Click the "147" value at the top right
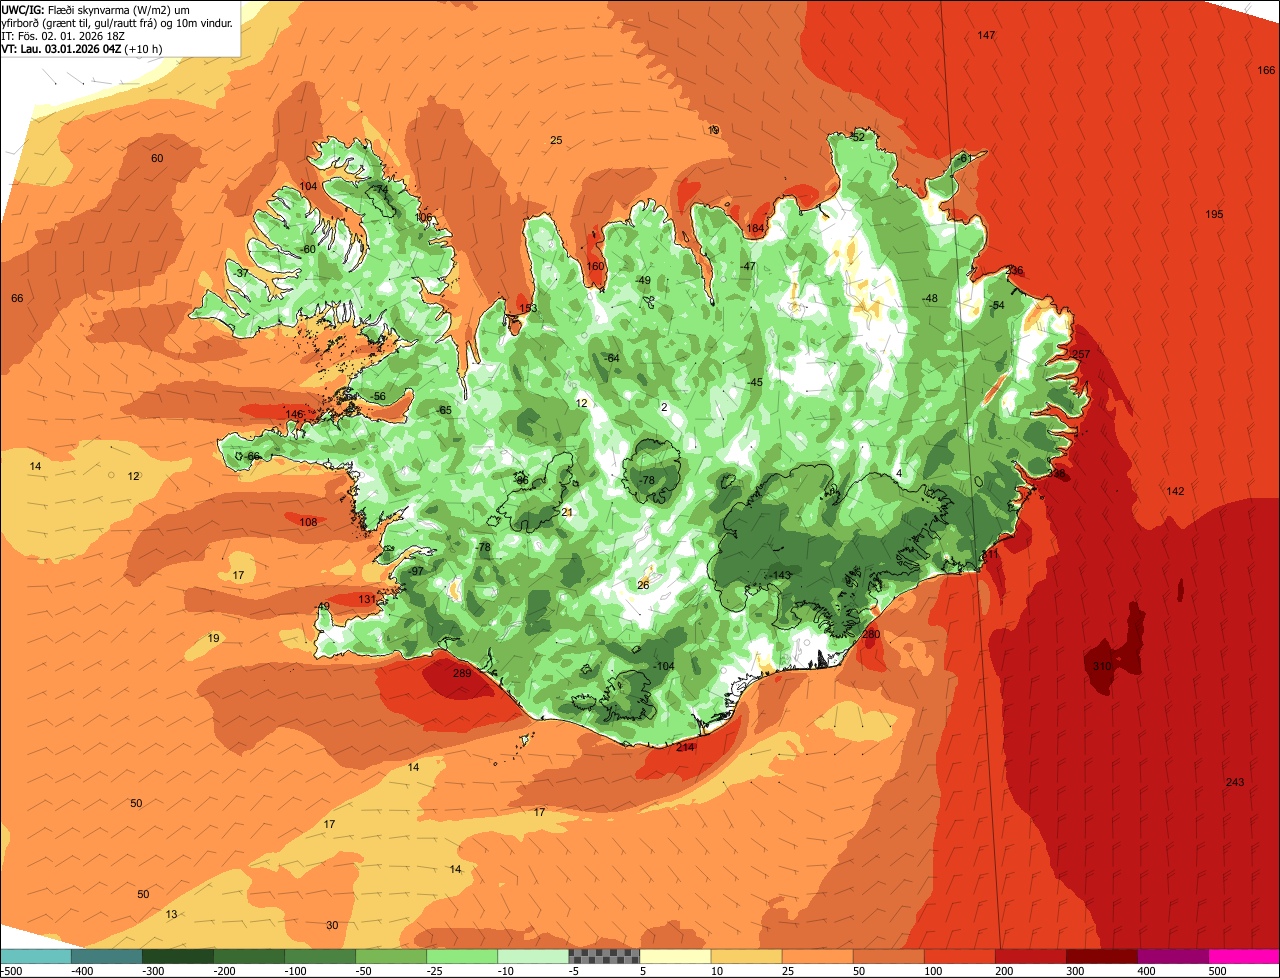This screenshot has width=1280, height=978. point(987,35)
